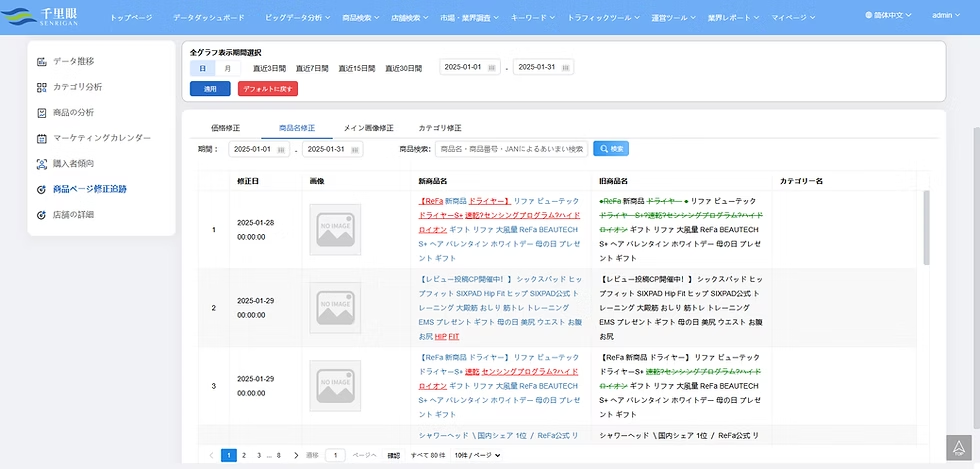Select the 月 period toggle
The image size is (980, 469).
coord(228,68)
